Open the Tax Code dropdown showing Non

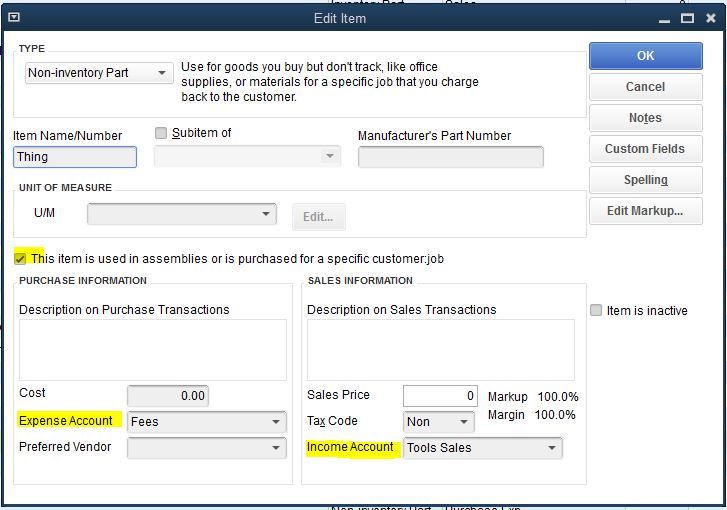click(x=439, y=421)
